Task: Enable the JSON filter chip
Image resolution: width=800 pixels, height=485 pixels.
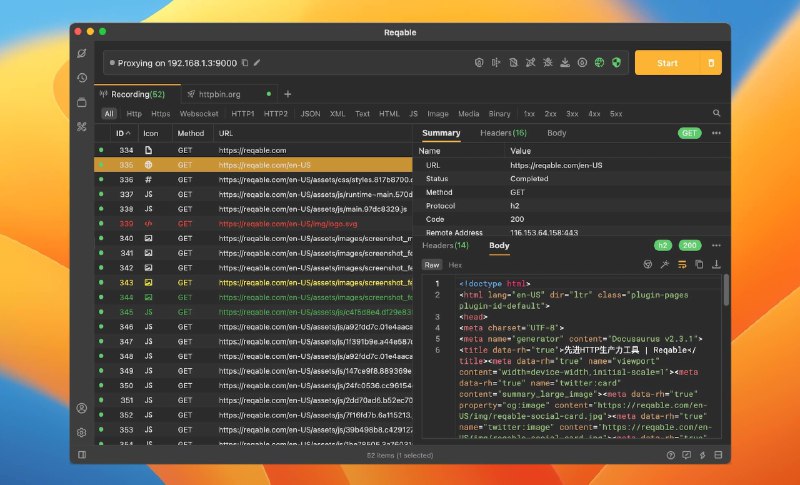Action: (x=311, y=114)
